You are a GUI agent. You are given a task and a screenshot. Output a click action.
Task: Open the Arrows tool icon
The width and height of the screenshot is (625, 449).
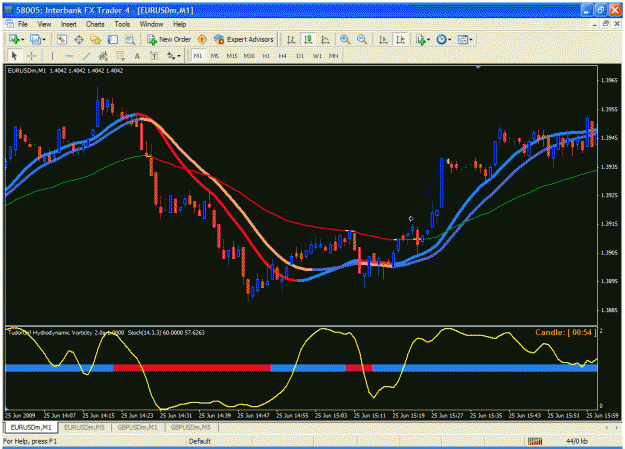(171, 56)
